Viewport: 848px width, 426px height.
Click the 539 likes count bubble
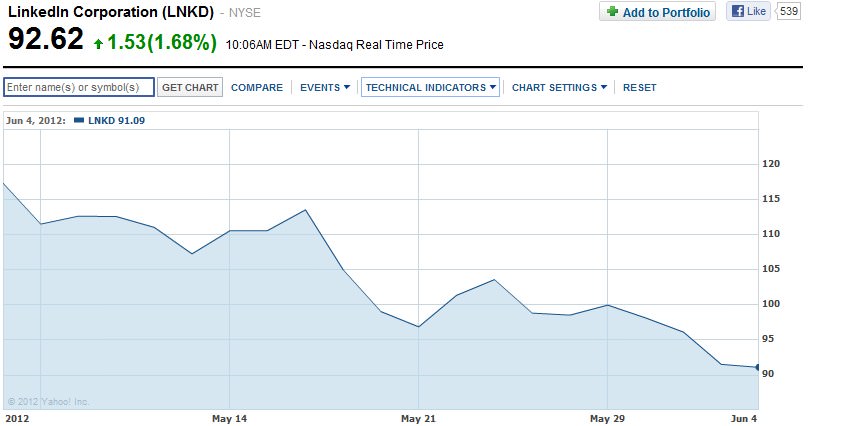(x=789, y=12)
